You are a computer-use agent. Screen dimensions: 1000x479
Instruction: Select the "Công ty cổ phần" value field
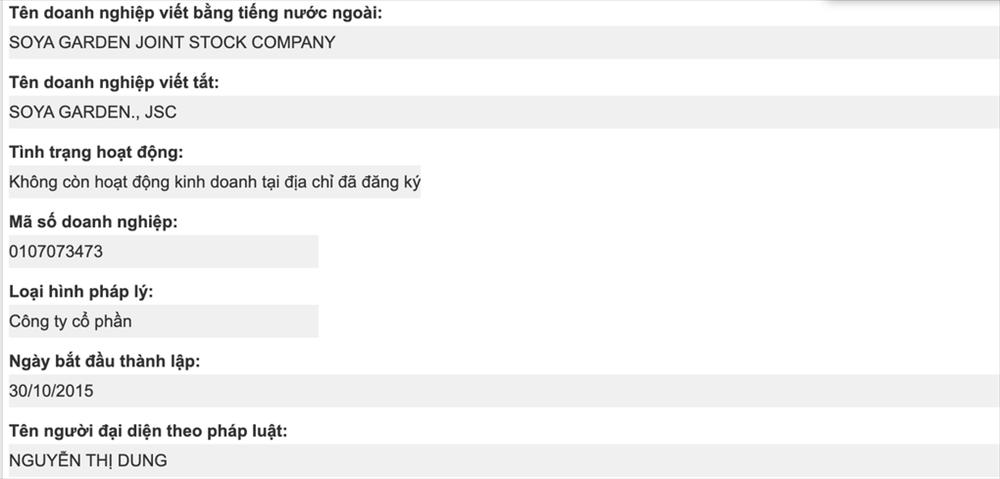click(x=161, y=322)
